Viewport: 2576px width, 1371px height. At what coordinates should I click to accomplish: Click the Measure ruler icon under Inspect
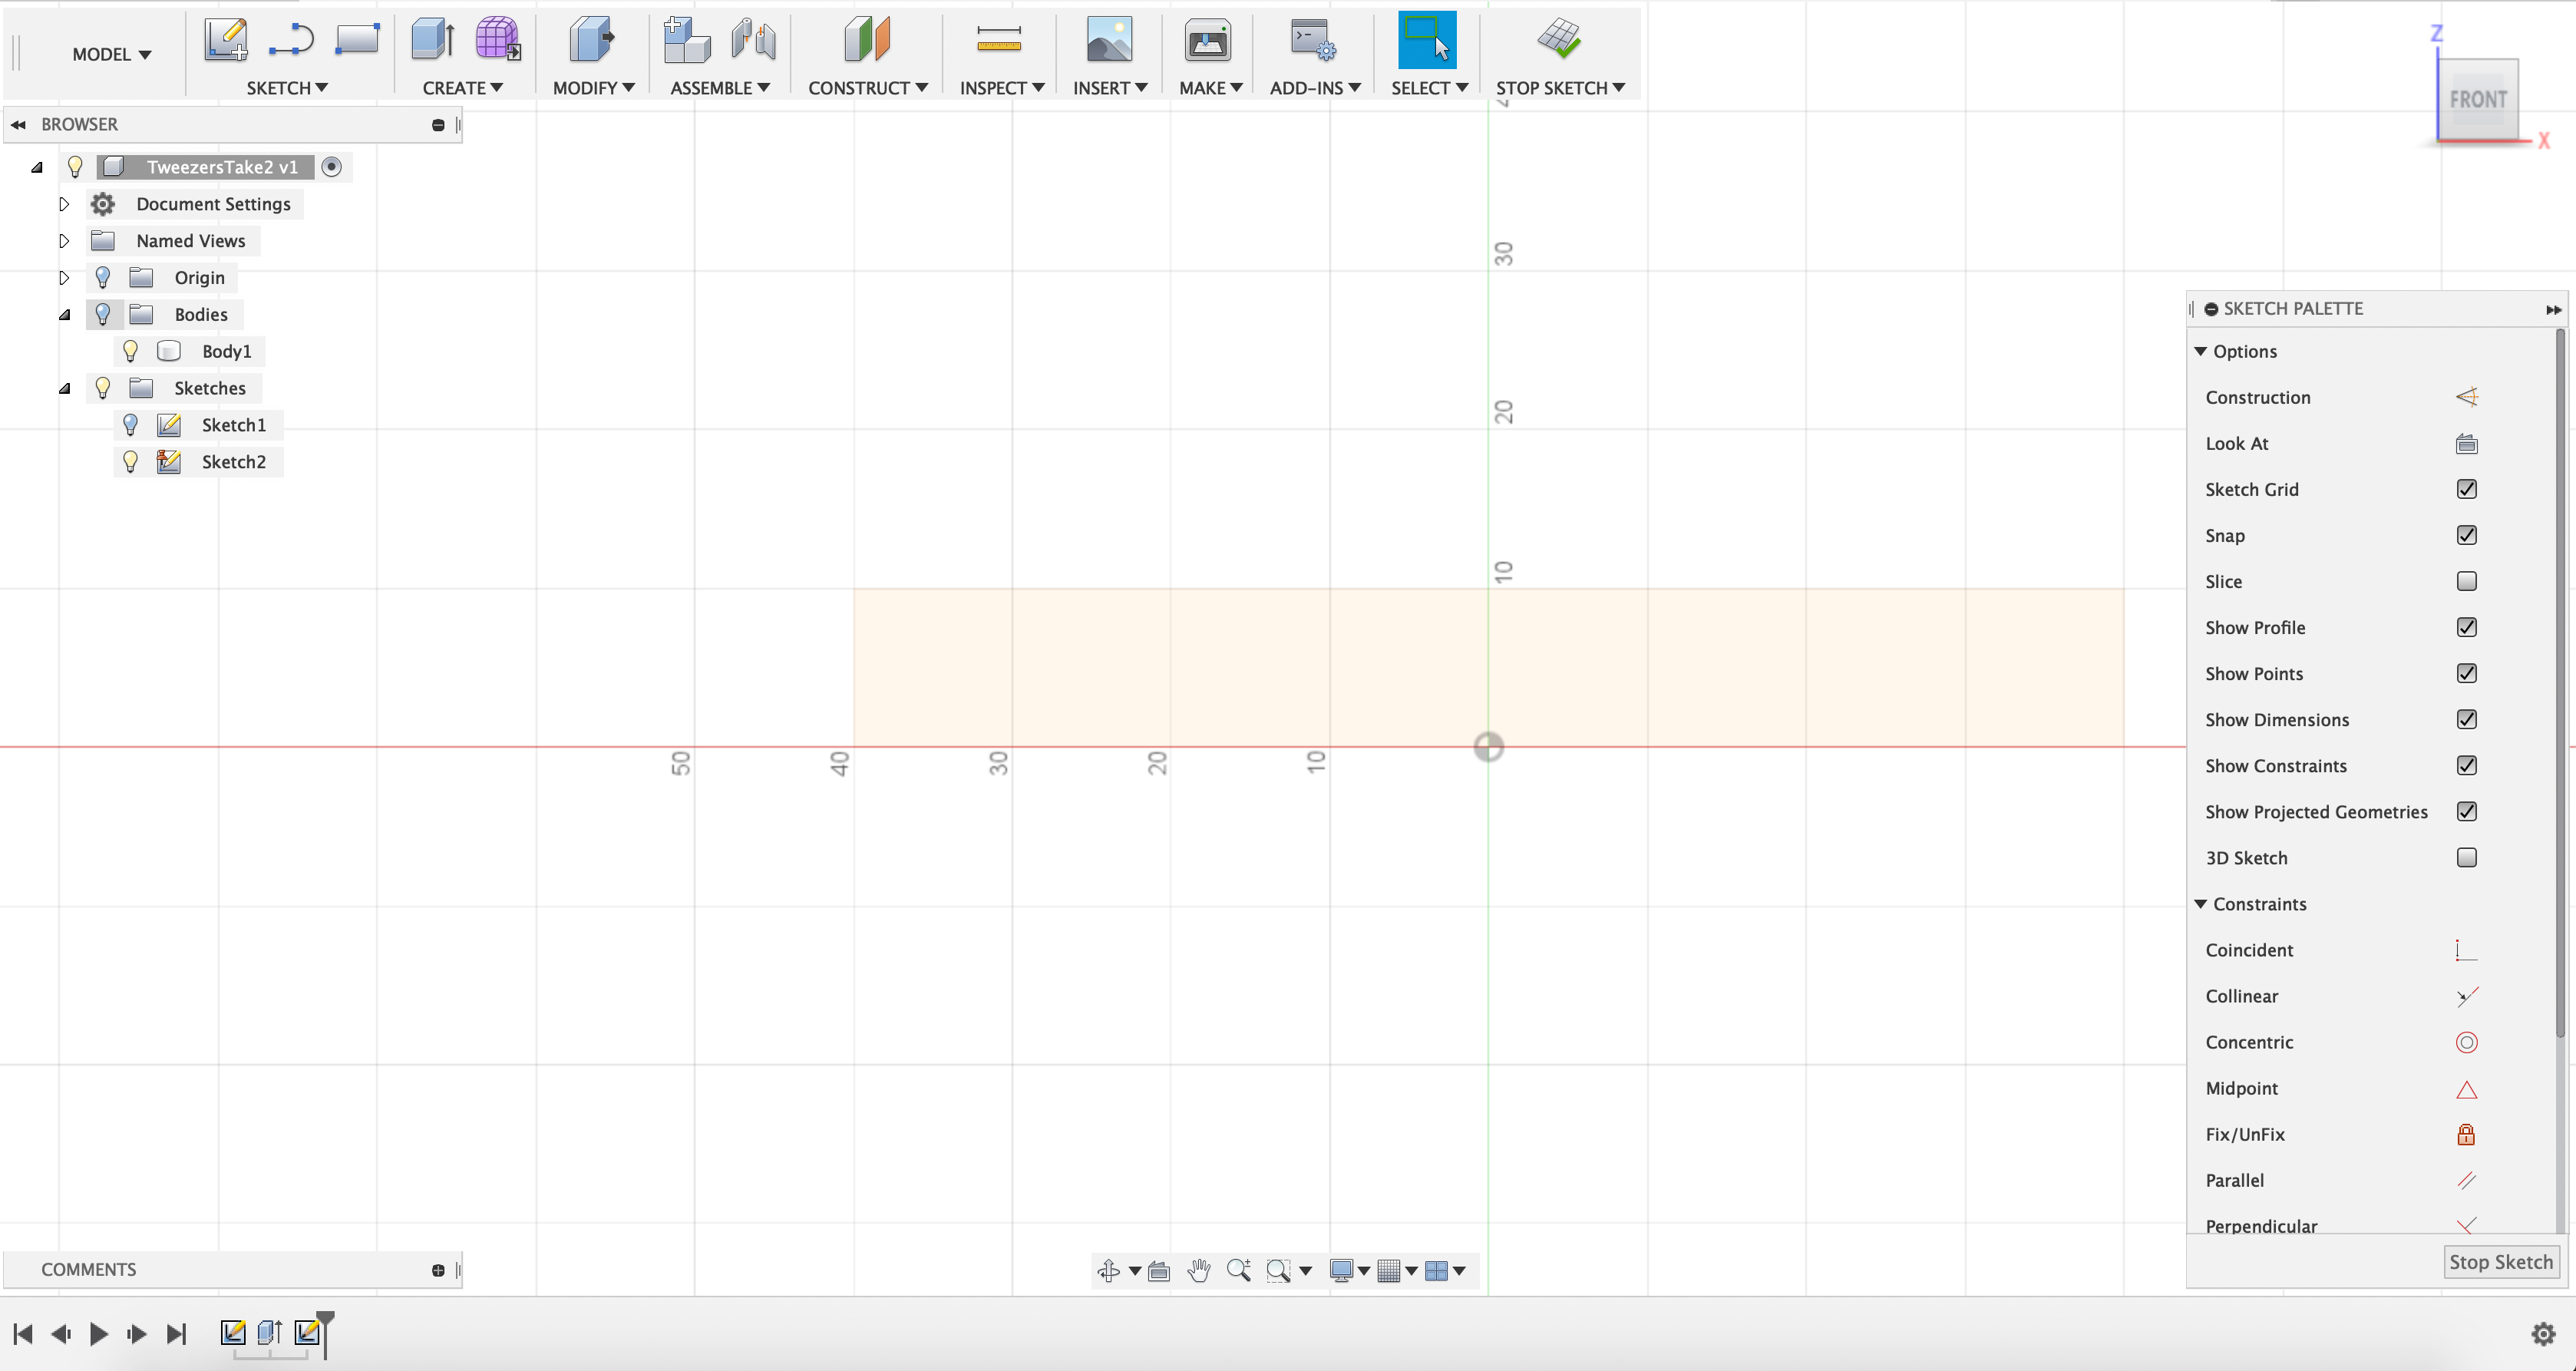coord(998,40)
